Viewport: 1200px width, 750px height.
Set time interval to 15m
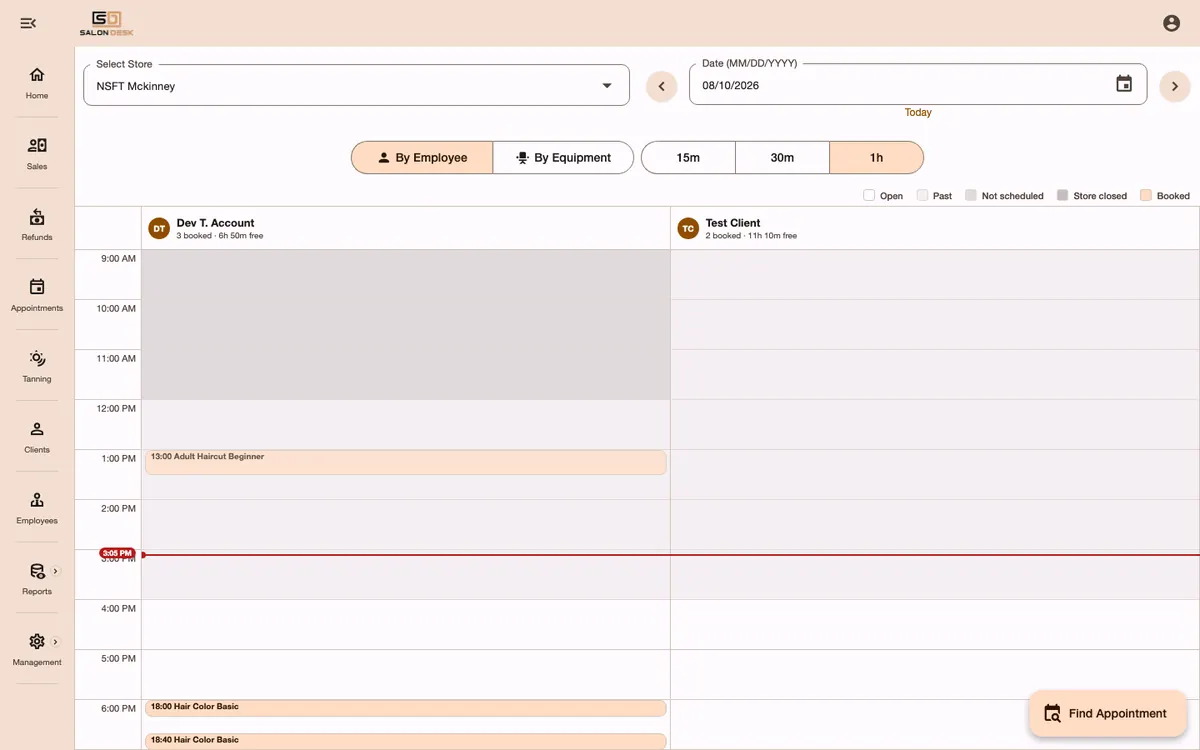click(688, 158)
